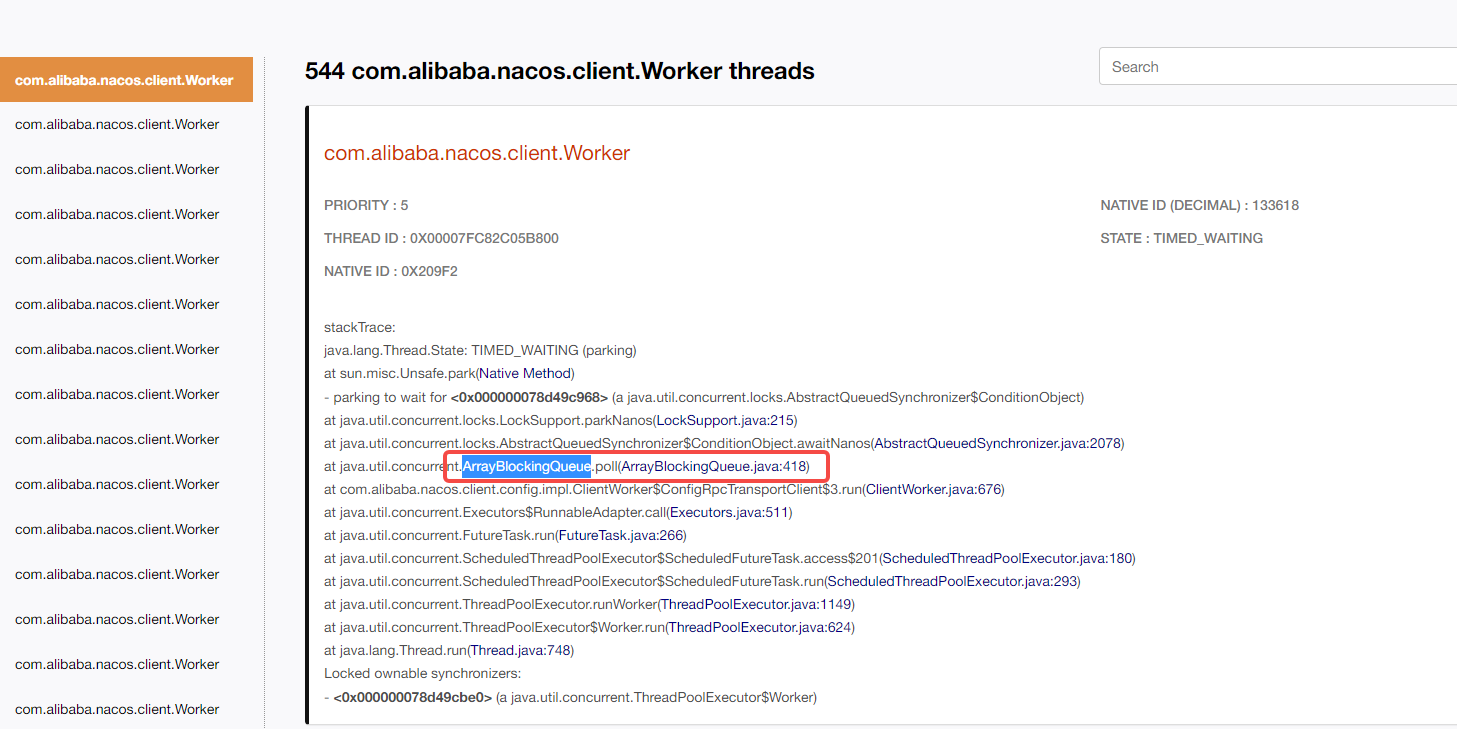Click the bold address <0x000000078d49cbe0>
1457x729 pixels.
coord(413,697)
